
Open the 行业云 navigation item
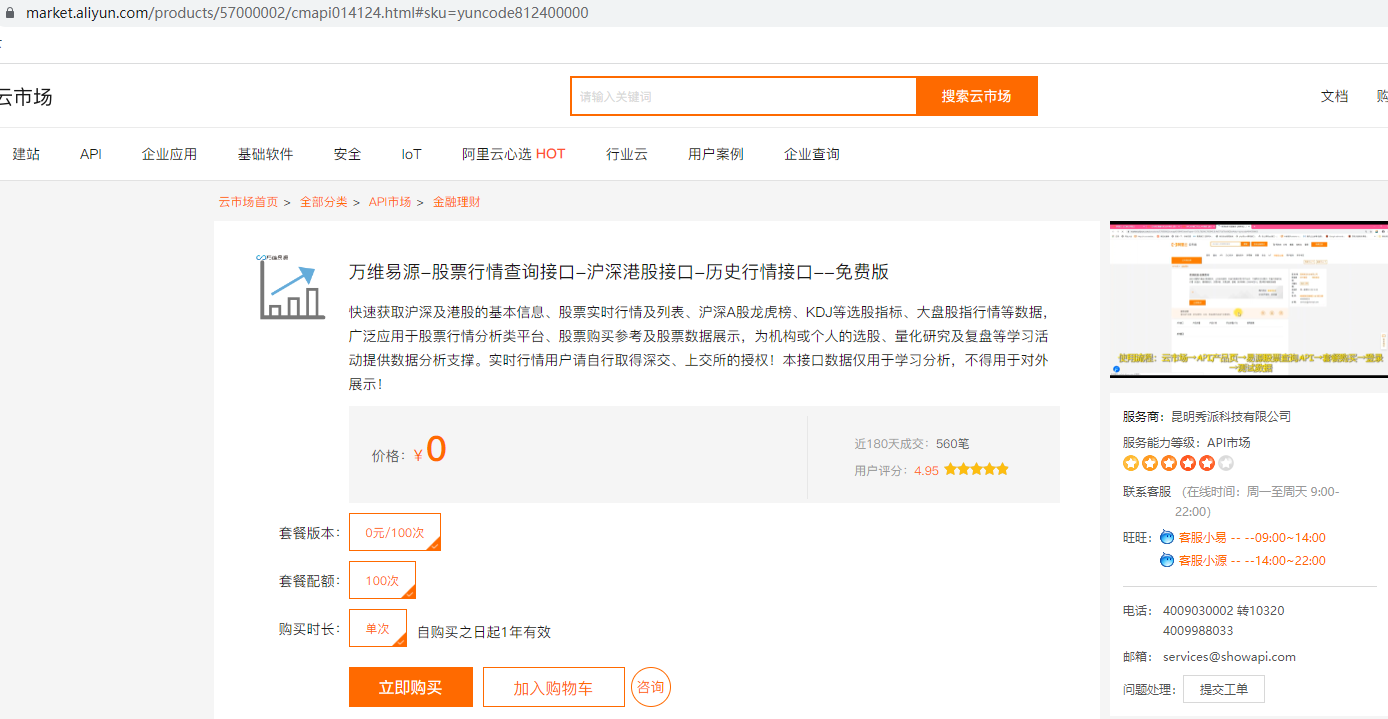[x=627, y=154]
